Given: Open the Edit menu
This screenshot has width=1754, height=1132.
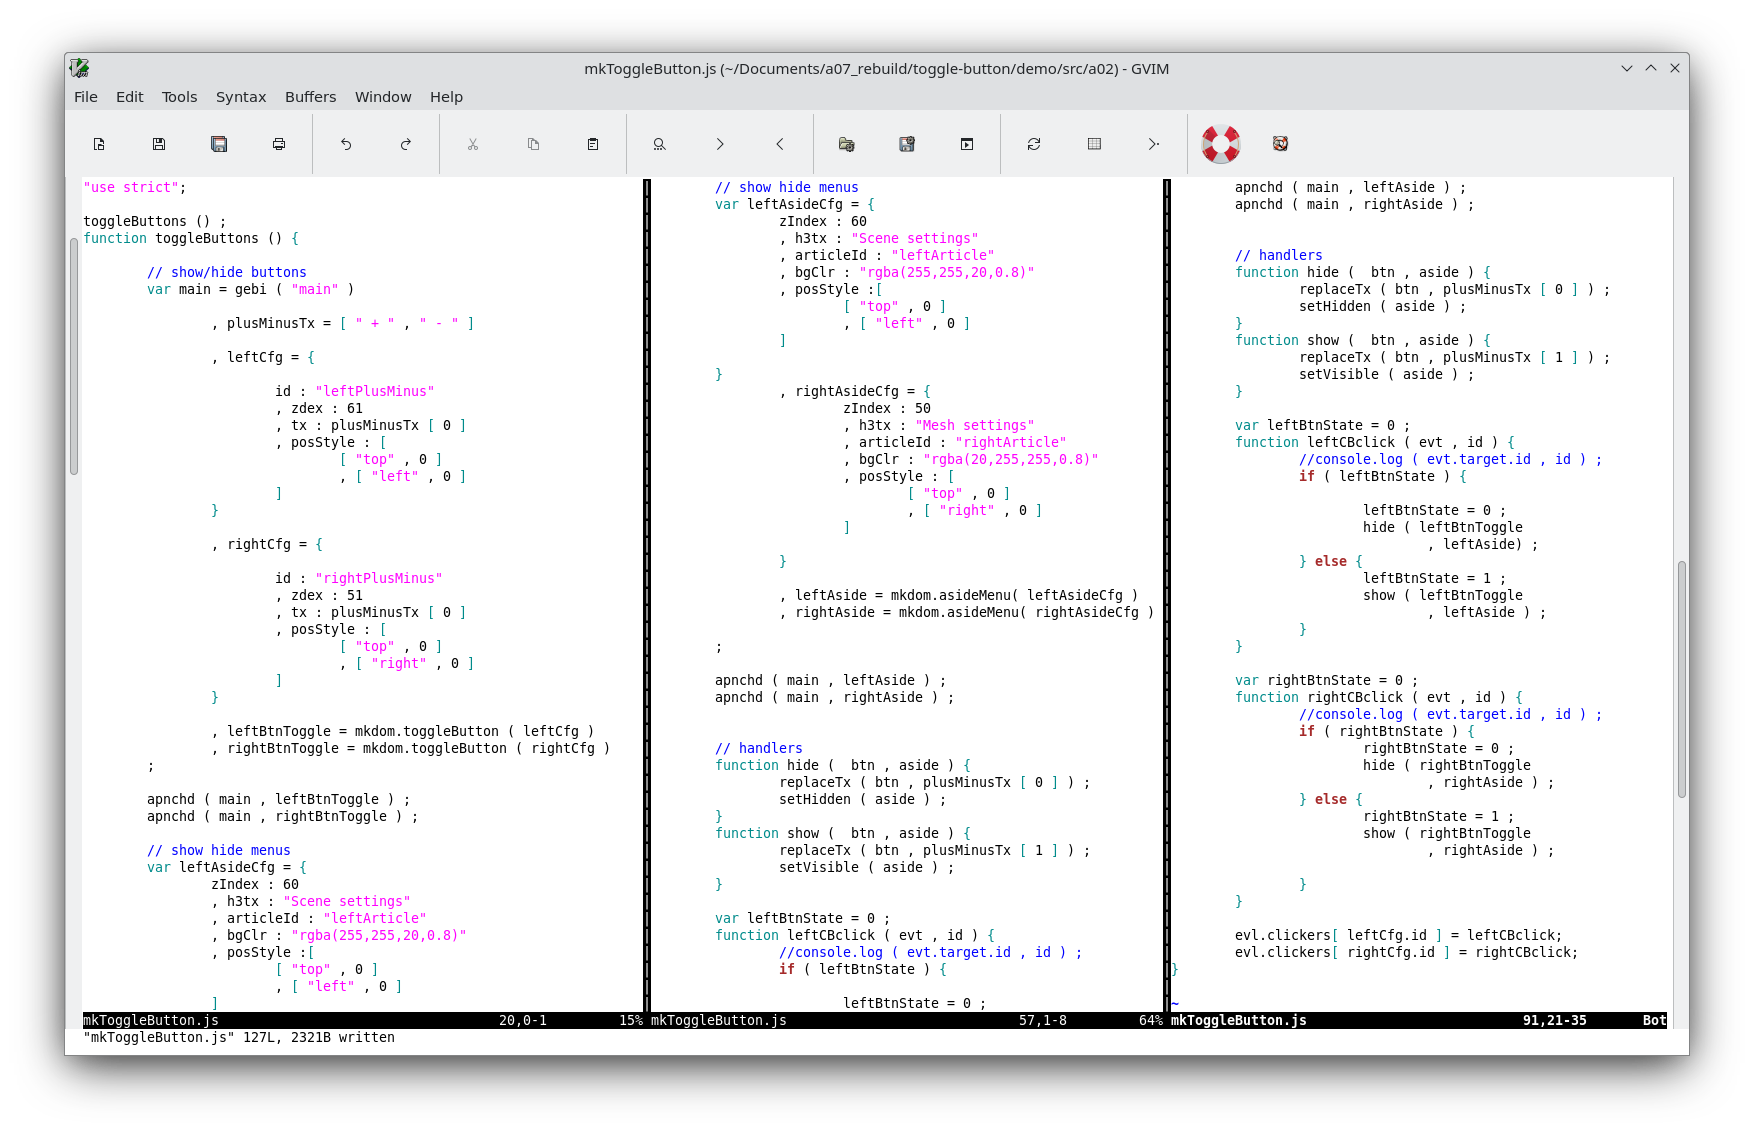Looking at the screenshot, I should tap(130, 97).
